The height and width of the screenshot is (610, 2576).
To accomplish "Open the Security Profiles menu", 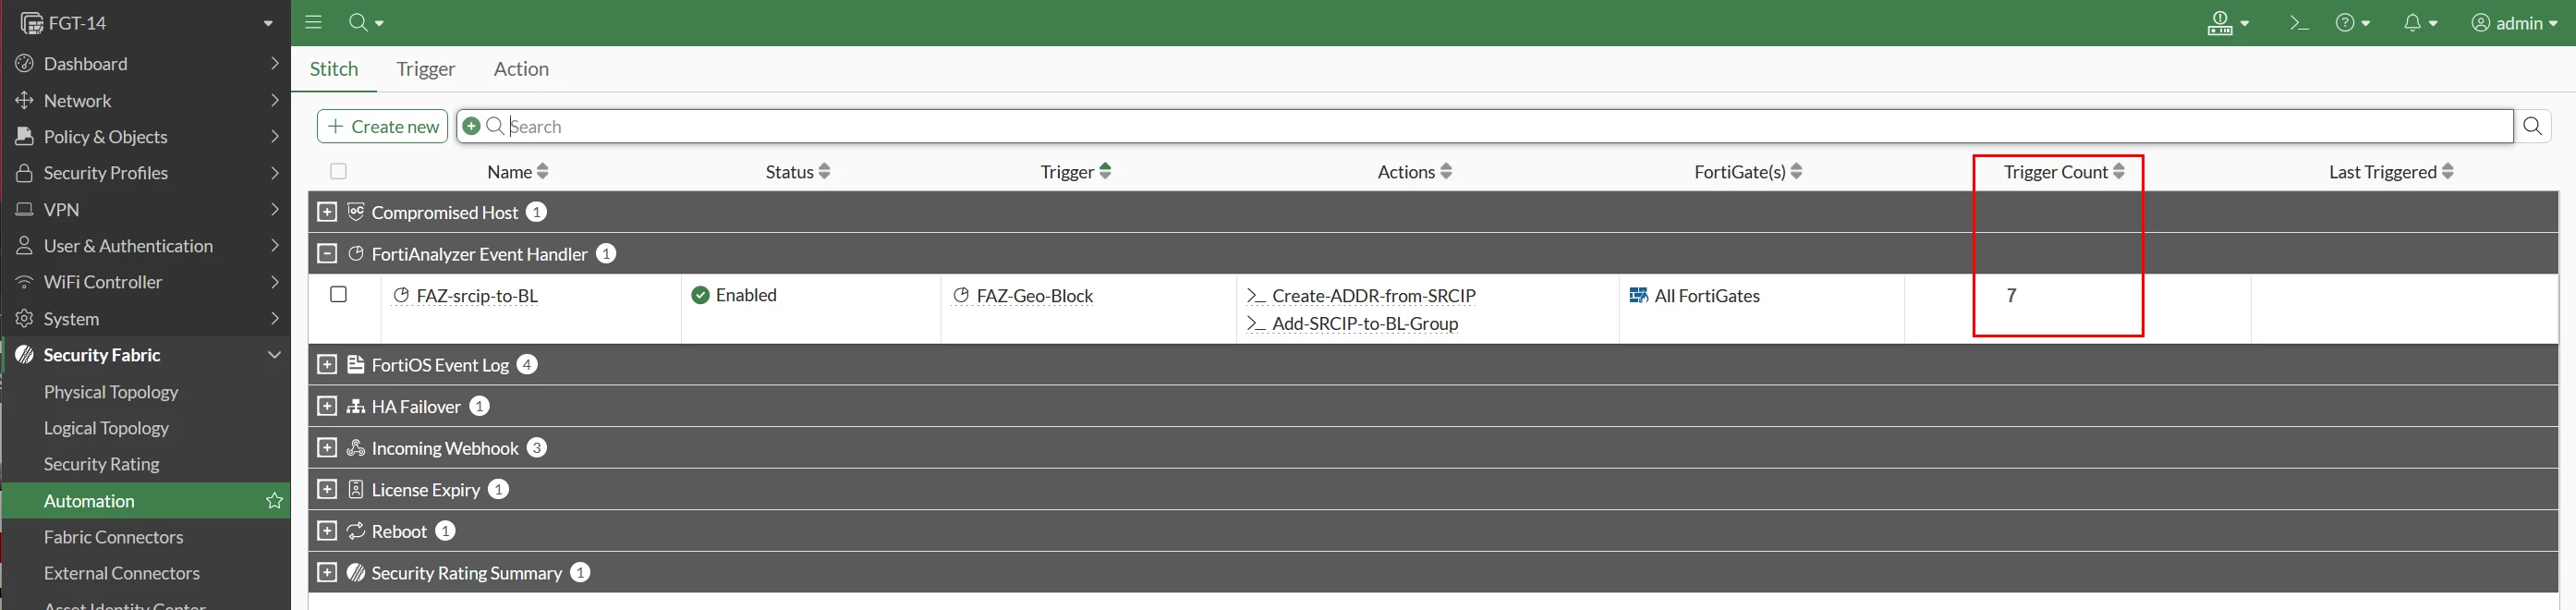I will pos(147,173).
